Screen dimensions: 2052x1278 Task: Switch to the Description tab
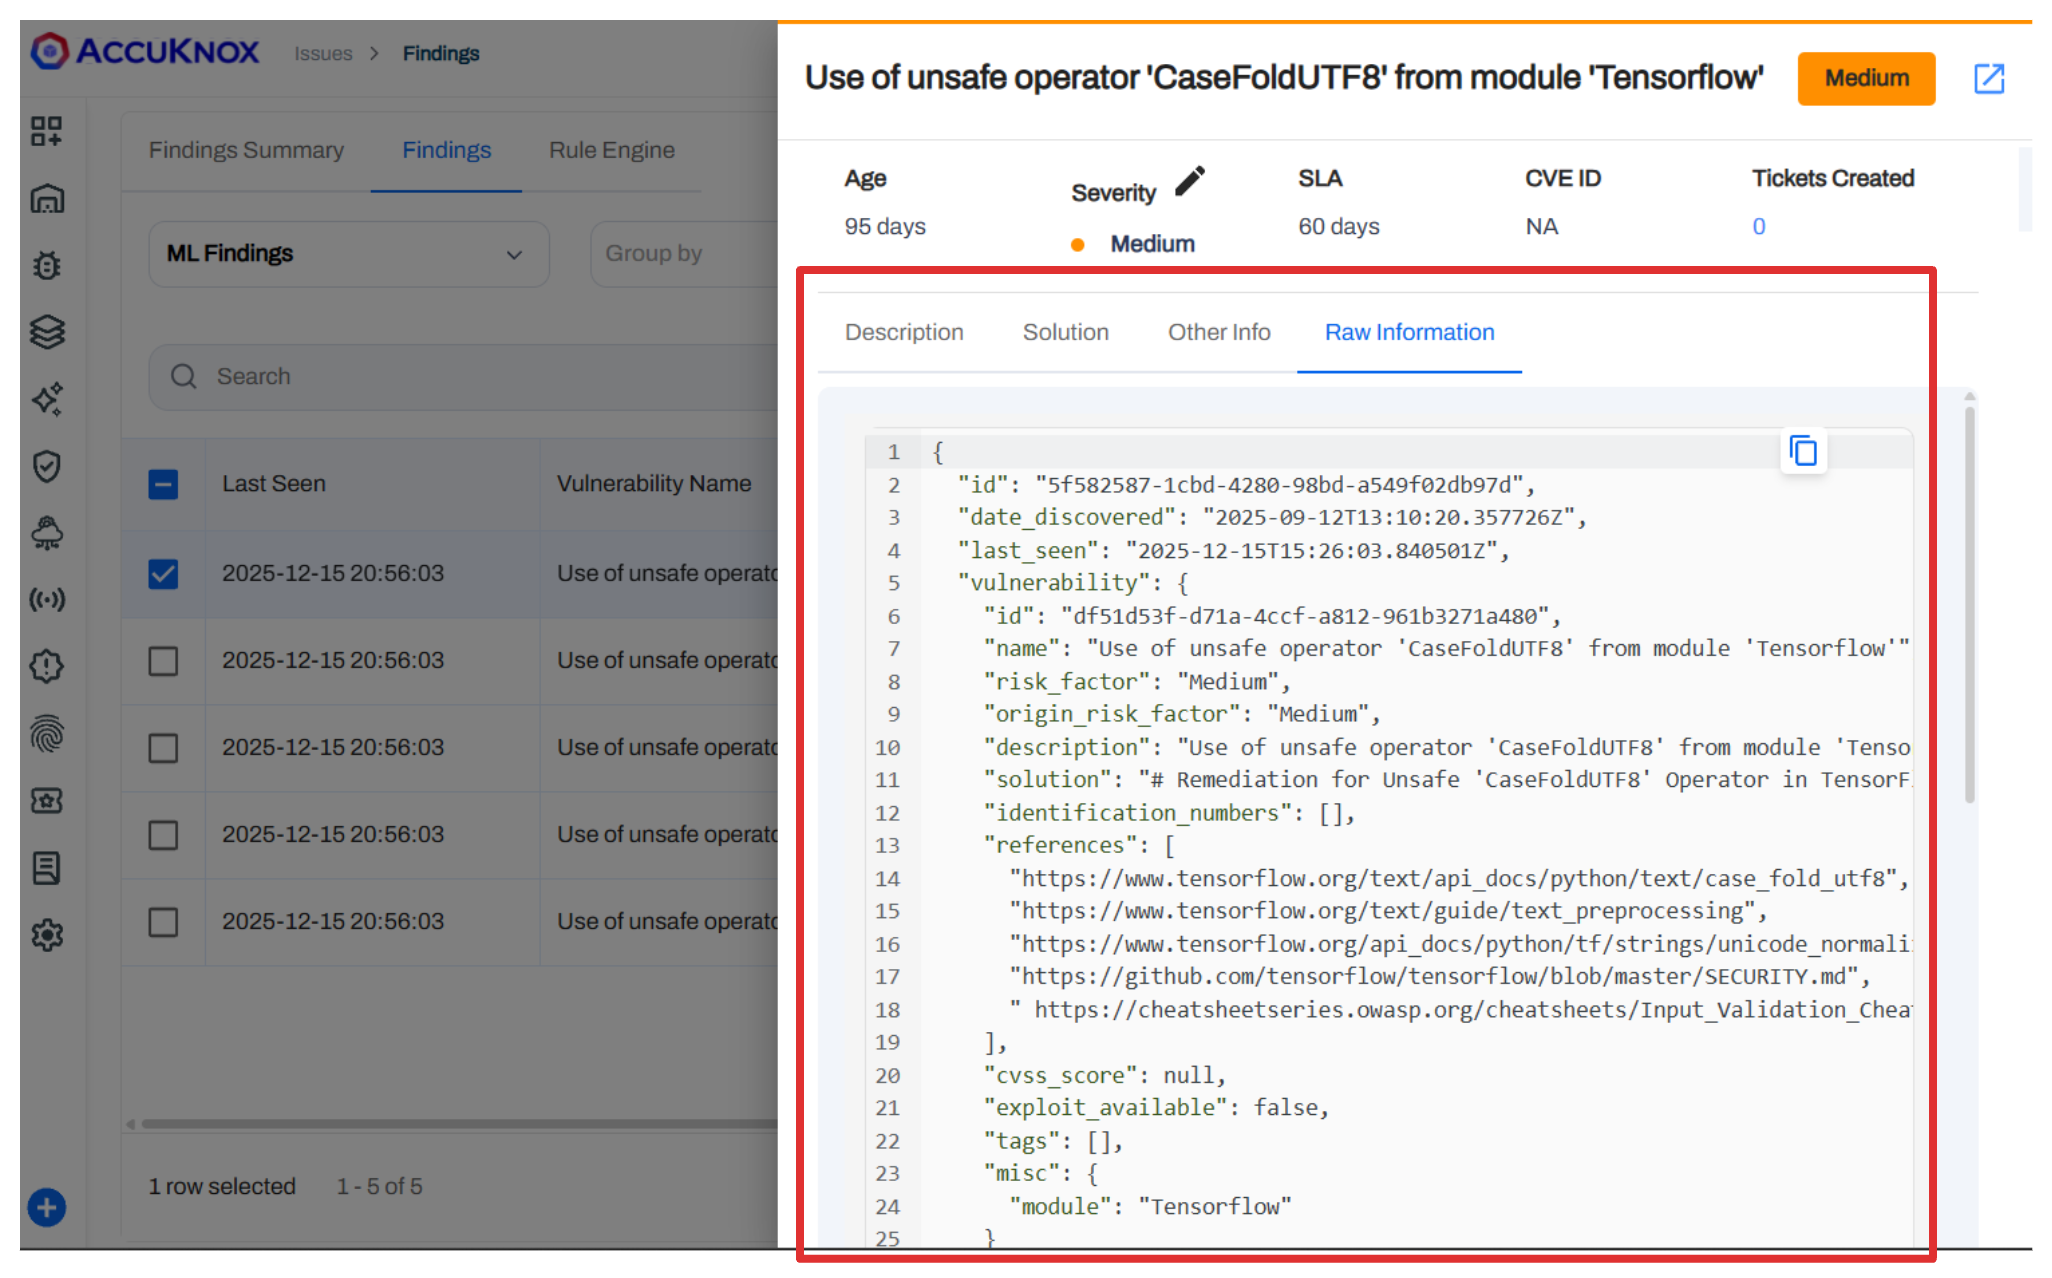pos(904,332)
